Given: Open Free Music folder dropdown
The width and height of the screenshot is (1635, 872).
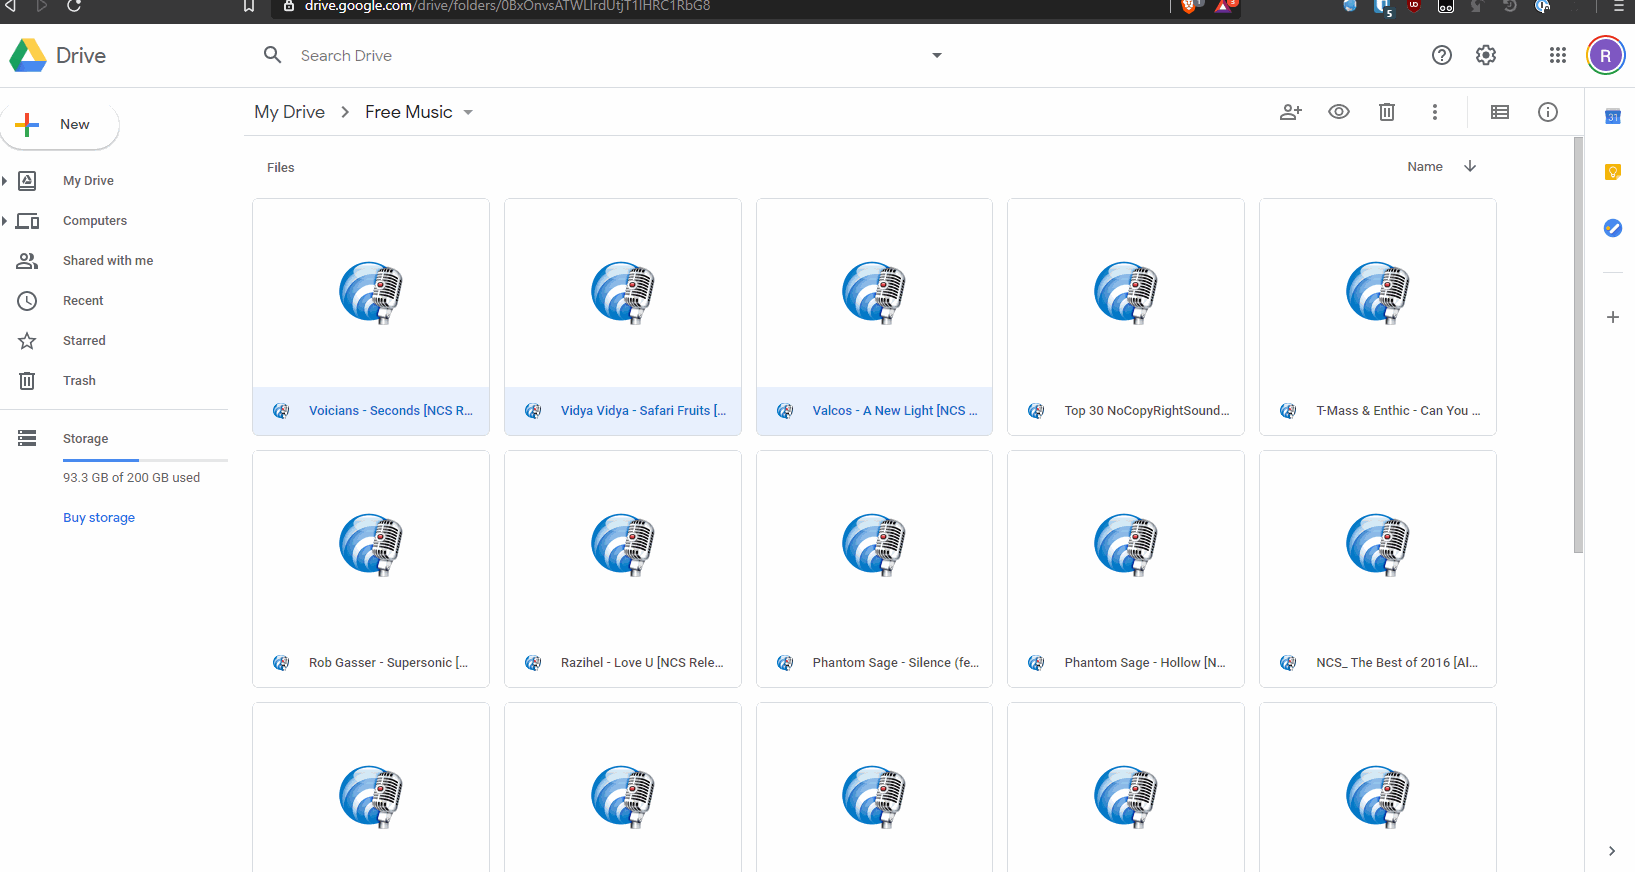Looking at the screenshot, I should [468, 113].
